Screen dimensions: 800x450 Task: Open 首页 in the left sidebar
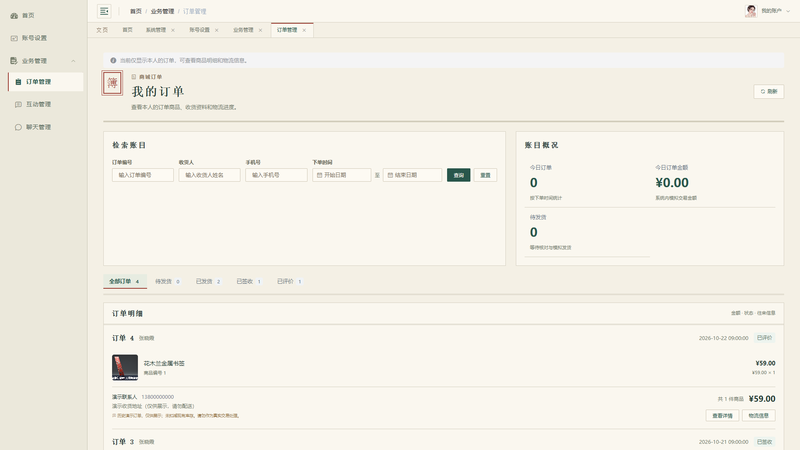coord(22,15)
